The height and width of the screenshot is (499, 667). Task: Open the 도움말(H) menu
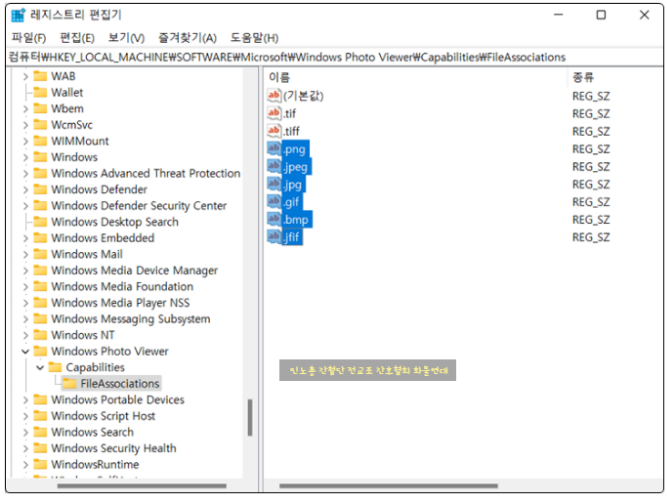point(254,38)
